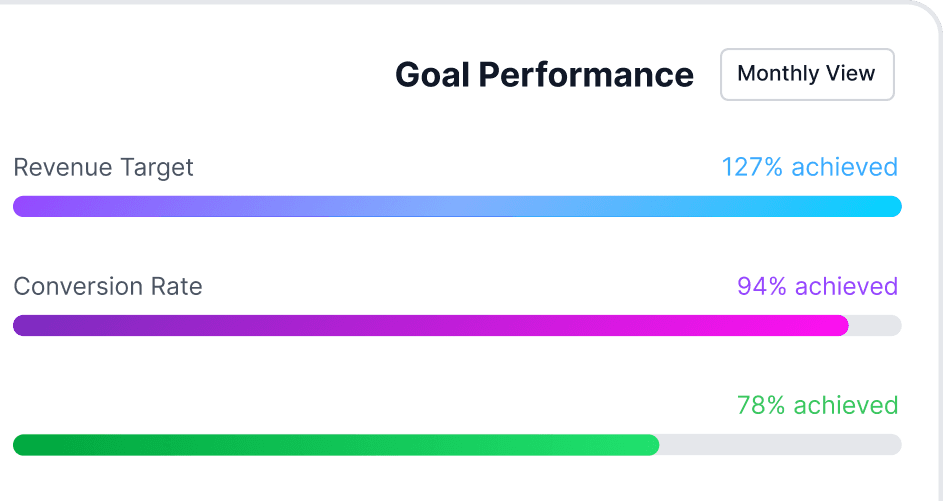Click the Conversion Rate label

[108, 287]
